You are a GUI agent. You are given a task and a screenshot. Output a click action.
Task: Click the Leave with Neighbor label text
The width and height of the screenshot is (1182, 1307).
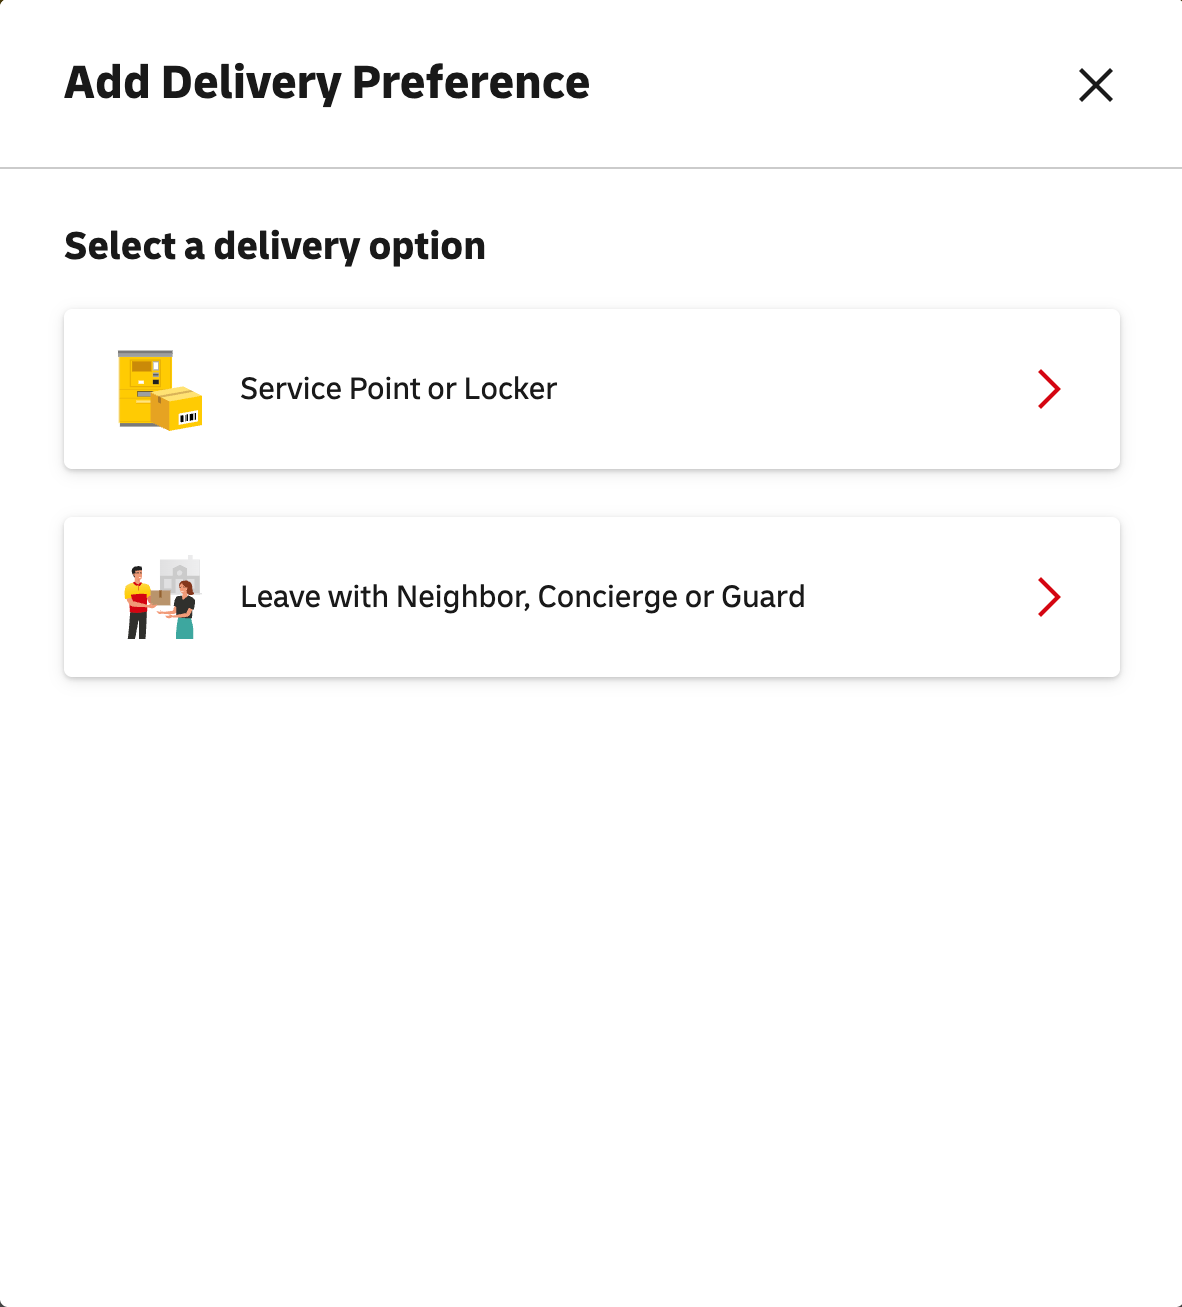click(522, 597)
